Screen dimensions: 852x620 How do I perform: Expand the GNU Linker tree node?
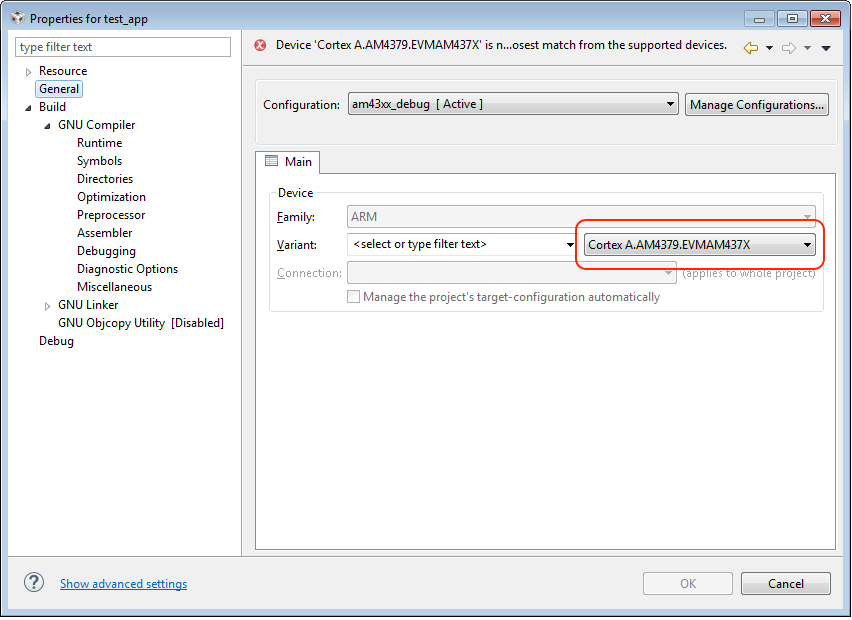pos(48,306)
